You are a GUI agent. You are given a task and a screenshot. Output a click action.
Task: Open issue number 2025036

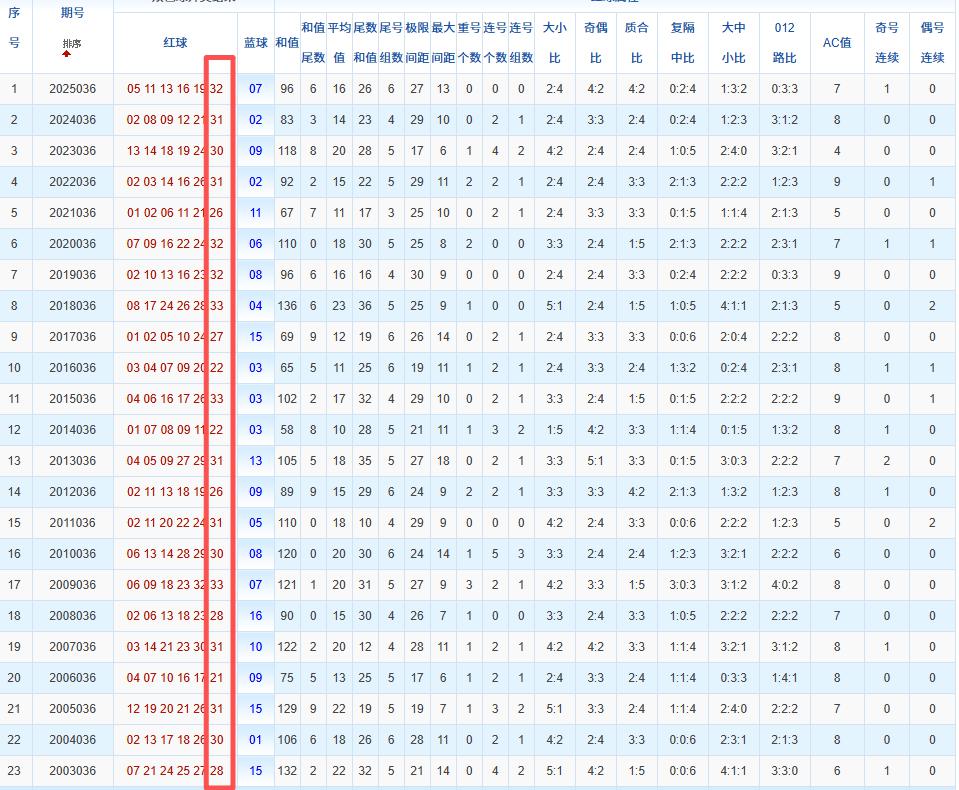pos(73,89)
